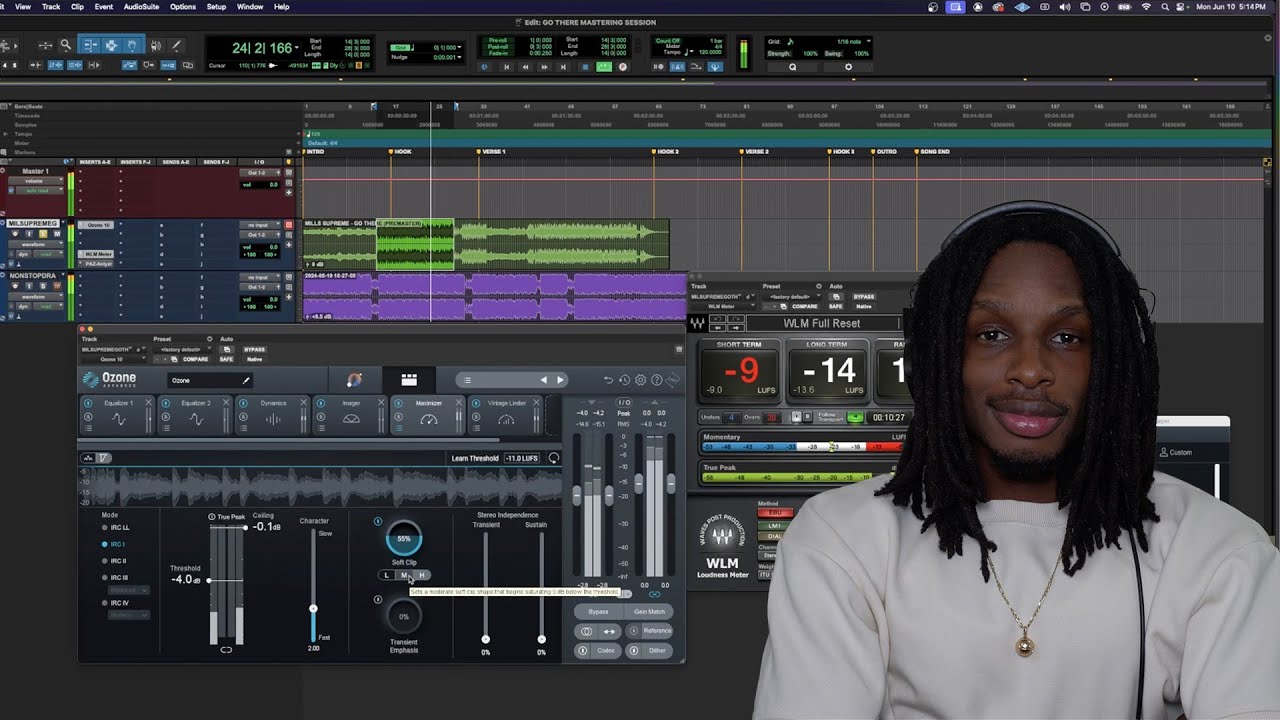Screen dimensions: 1280x720
Task: Open the IRC III style dropdown
Action: tap(130, 590)
